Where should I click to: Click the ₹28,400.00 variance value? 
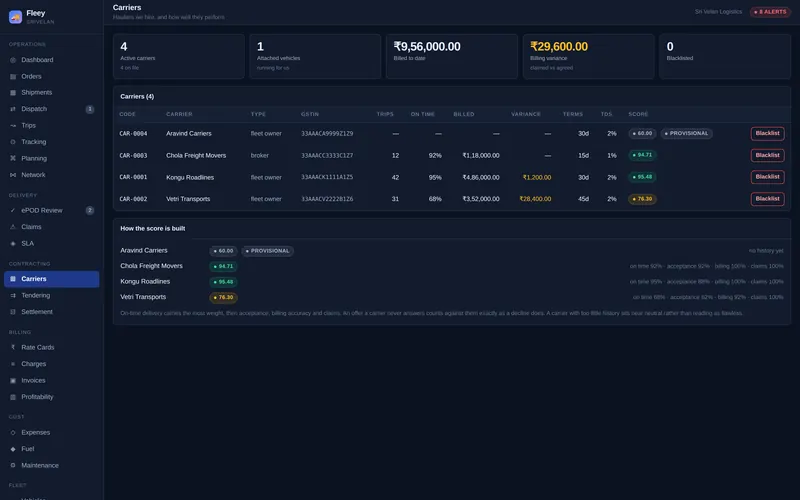click(535, 199)
